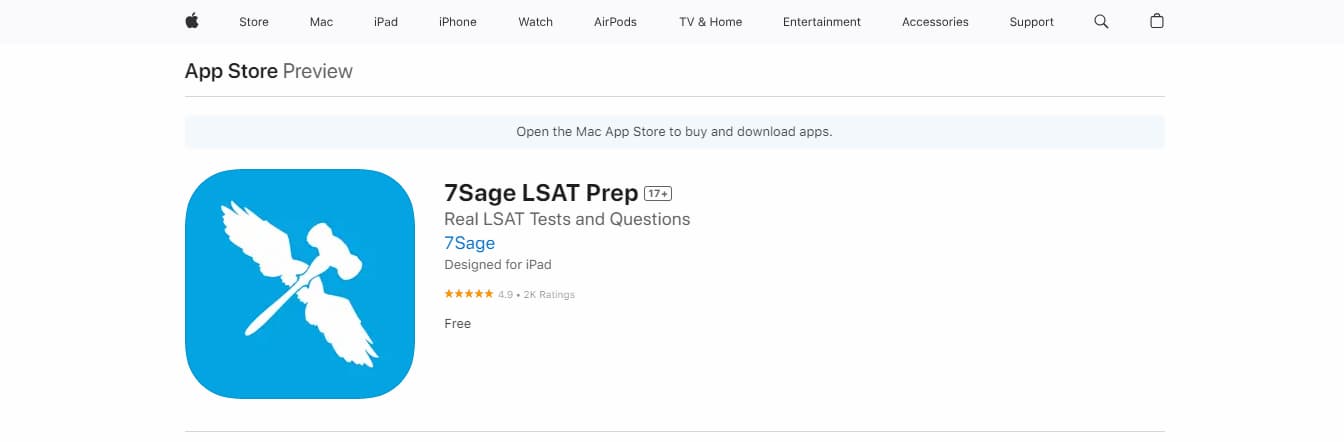Screen dimensions: 1344x442
Task: Click the Open the Mac App Store banner
Action: click(674, 132)
